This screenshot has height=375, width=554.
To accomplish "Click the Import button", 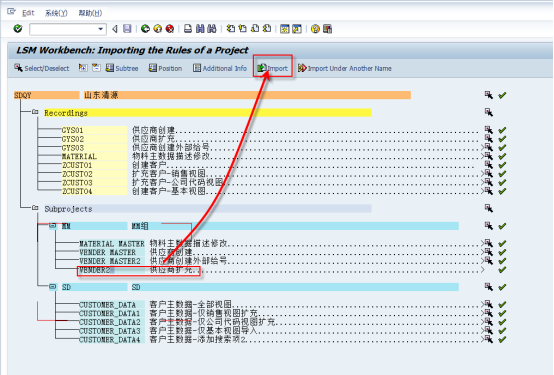I will point(272,68).
